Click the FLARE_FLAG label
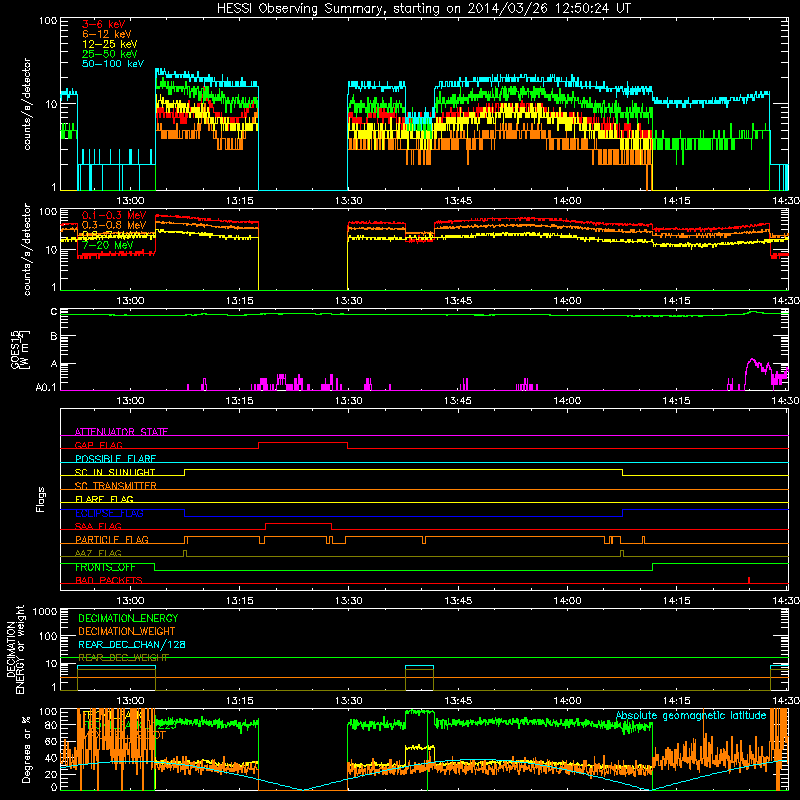Screen dimensions: 800x800 104,499
